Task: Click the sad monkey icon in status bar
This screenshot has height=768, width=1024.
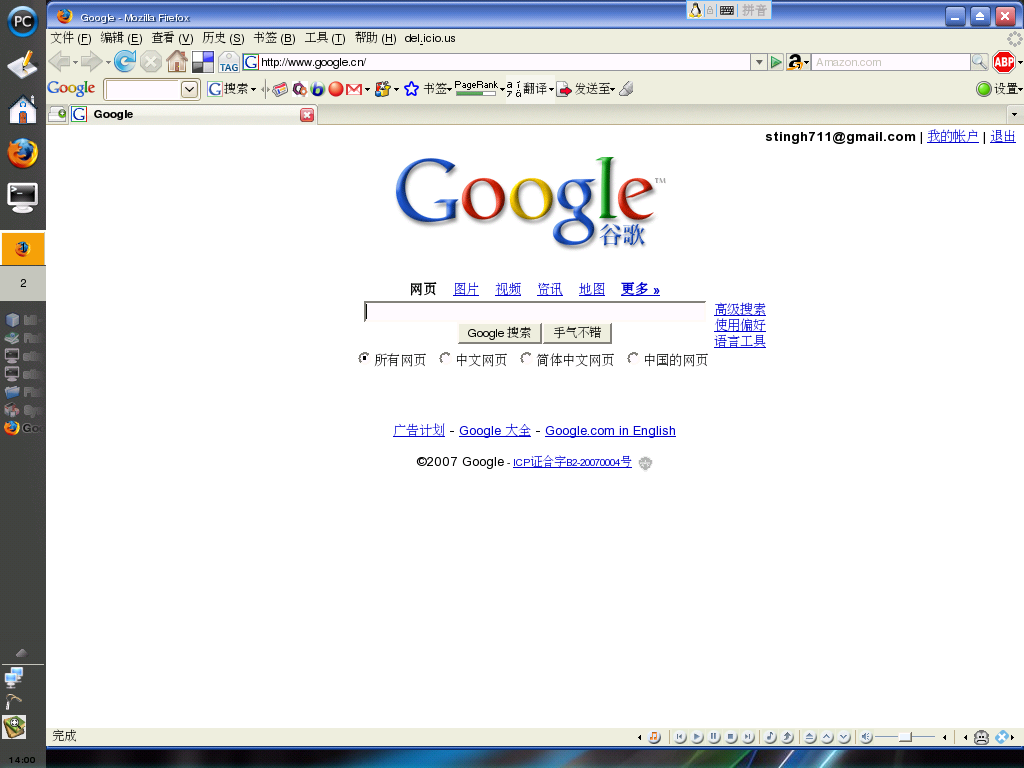Action: (981, 737)
